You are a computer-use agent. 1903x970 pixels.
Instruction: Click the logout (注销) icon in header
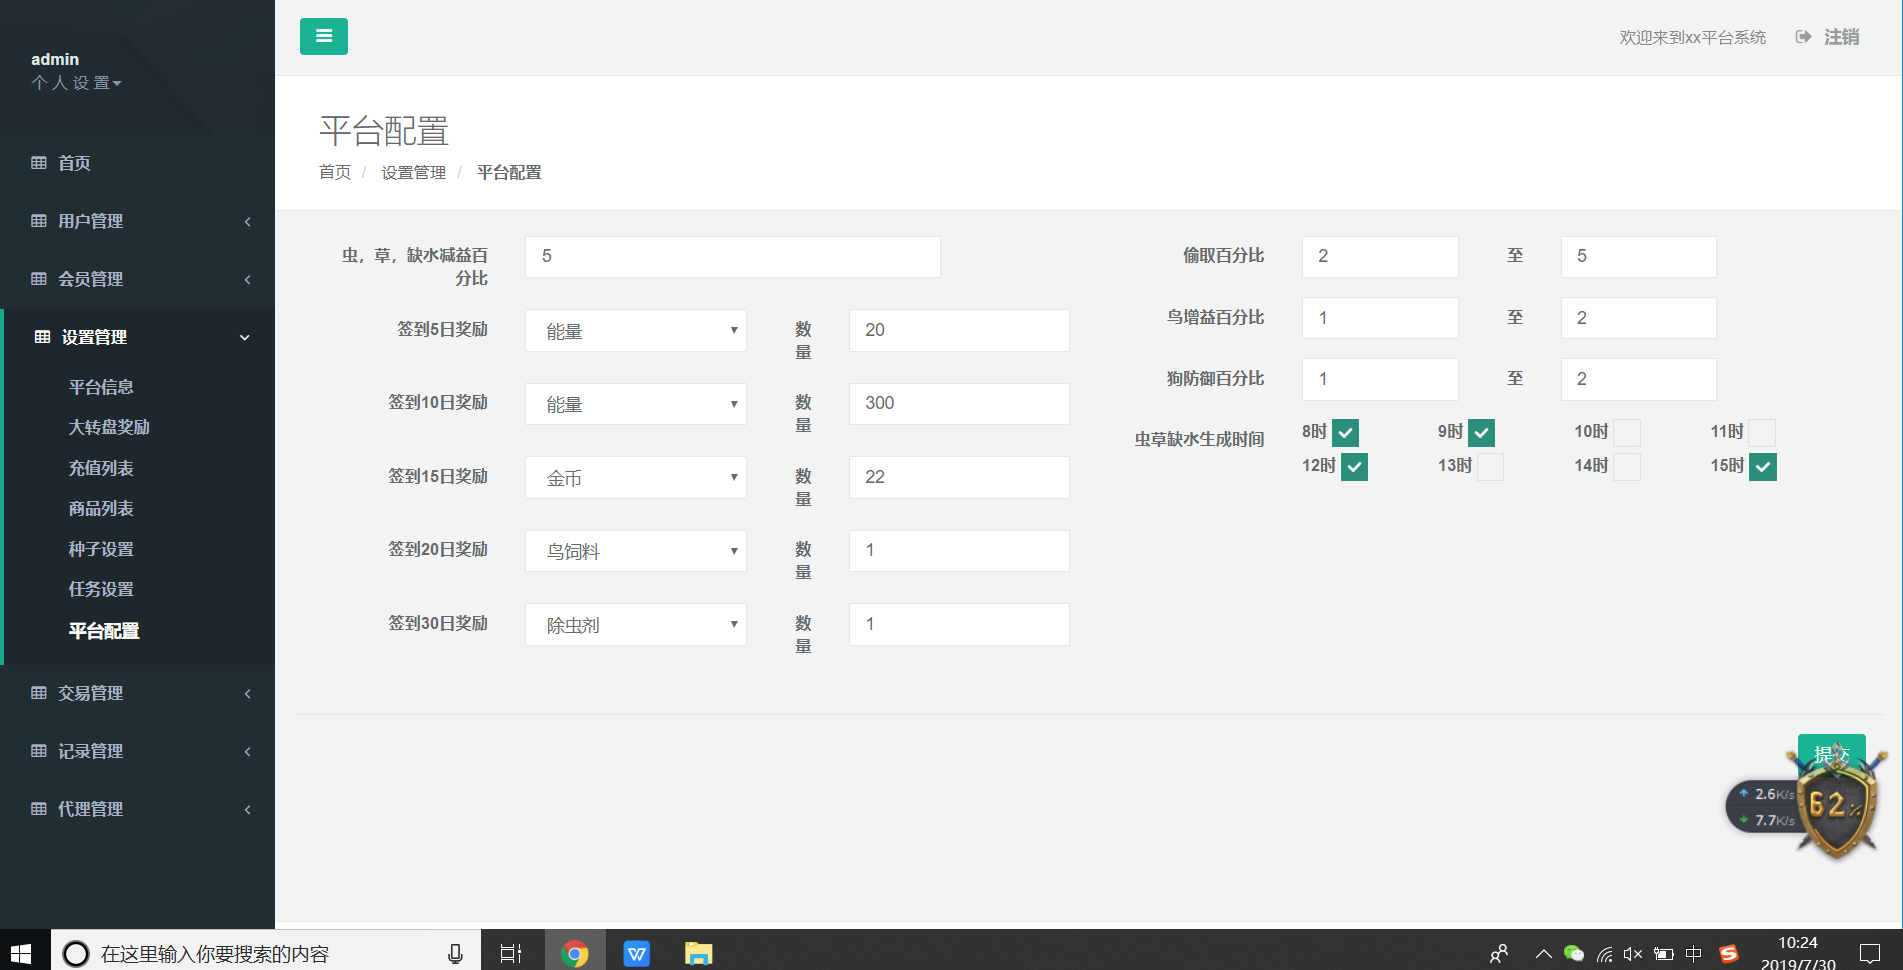point(1803,37)
